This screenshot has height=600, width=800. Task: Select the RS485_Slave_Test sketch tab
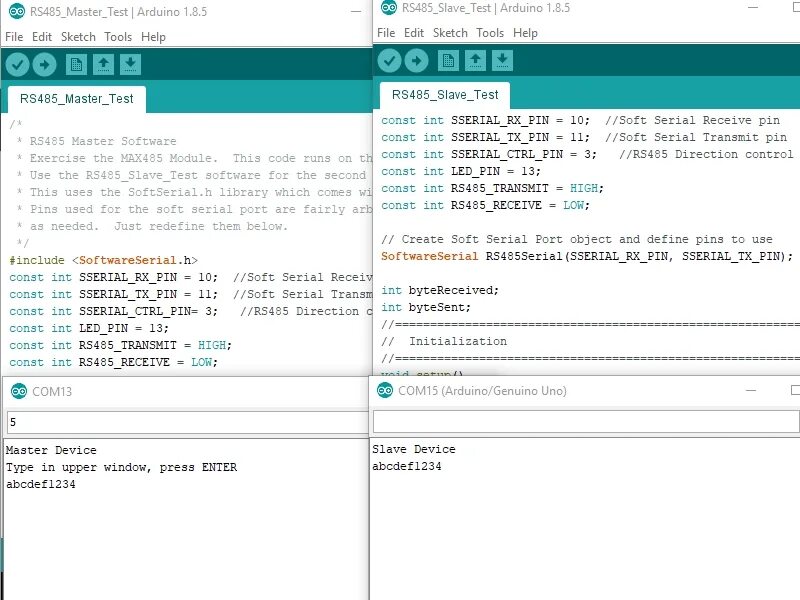445,95
